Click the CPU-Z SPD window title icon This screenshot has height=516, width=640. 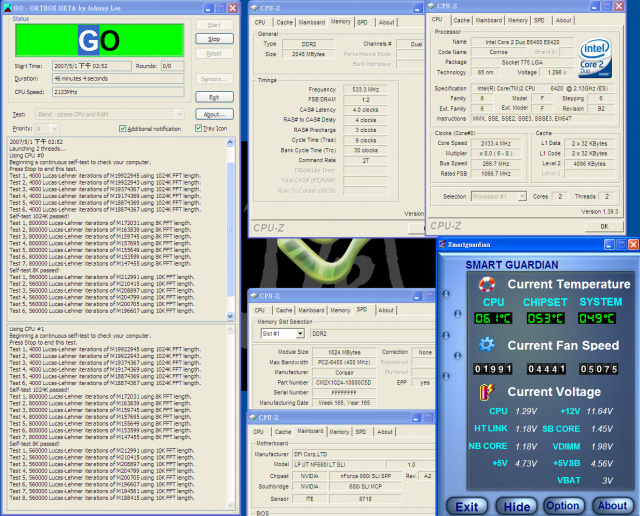[254, 296]
